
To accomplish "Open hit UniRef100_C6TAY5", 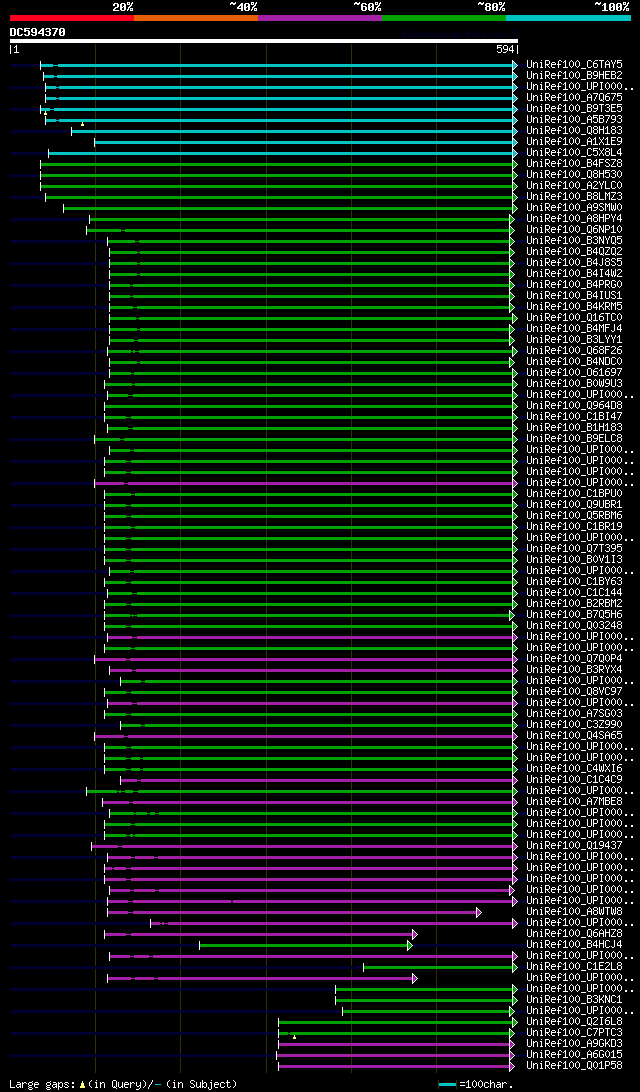I will coord(575,64).
